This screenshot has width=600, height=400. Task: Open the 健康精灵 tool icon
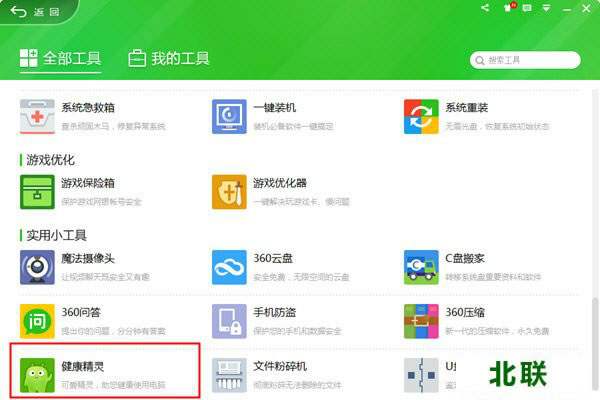(38, 375)
